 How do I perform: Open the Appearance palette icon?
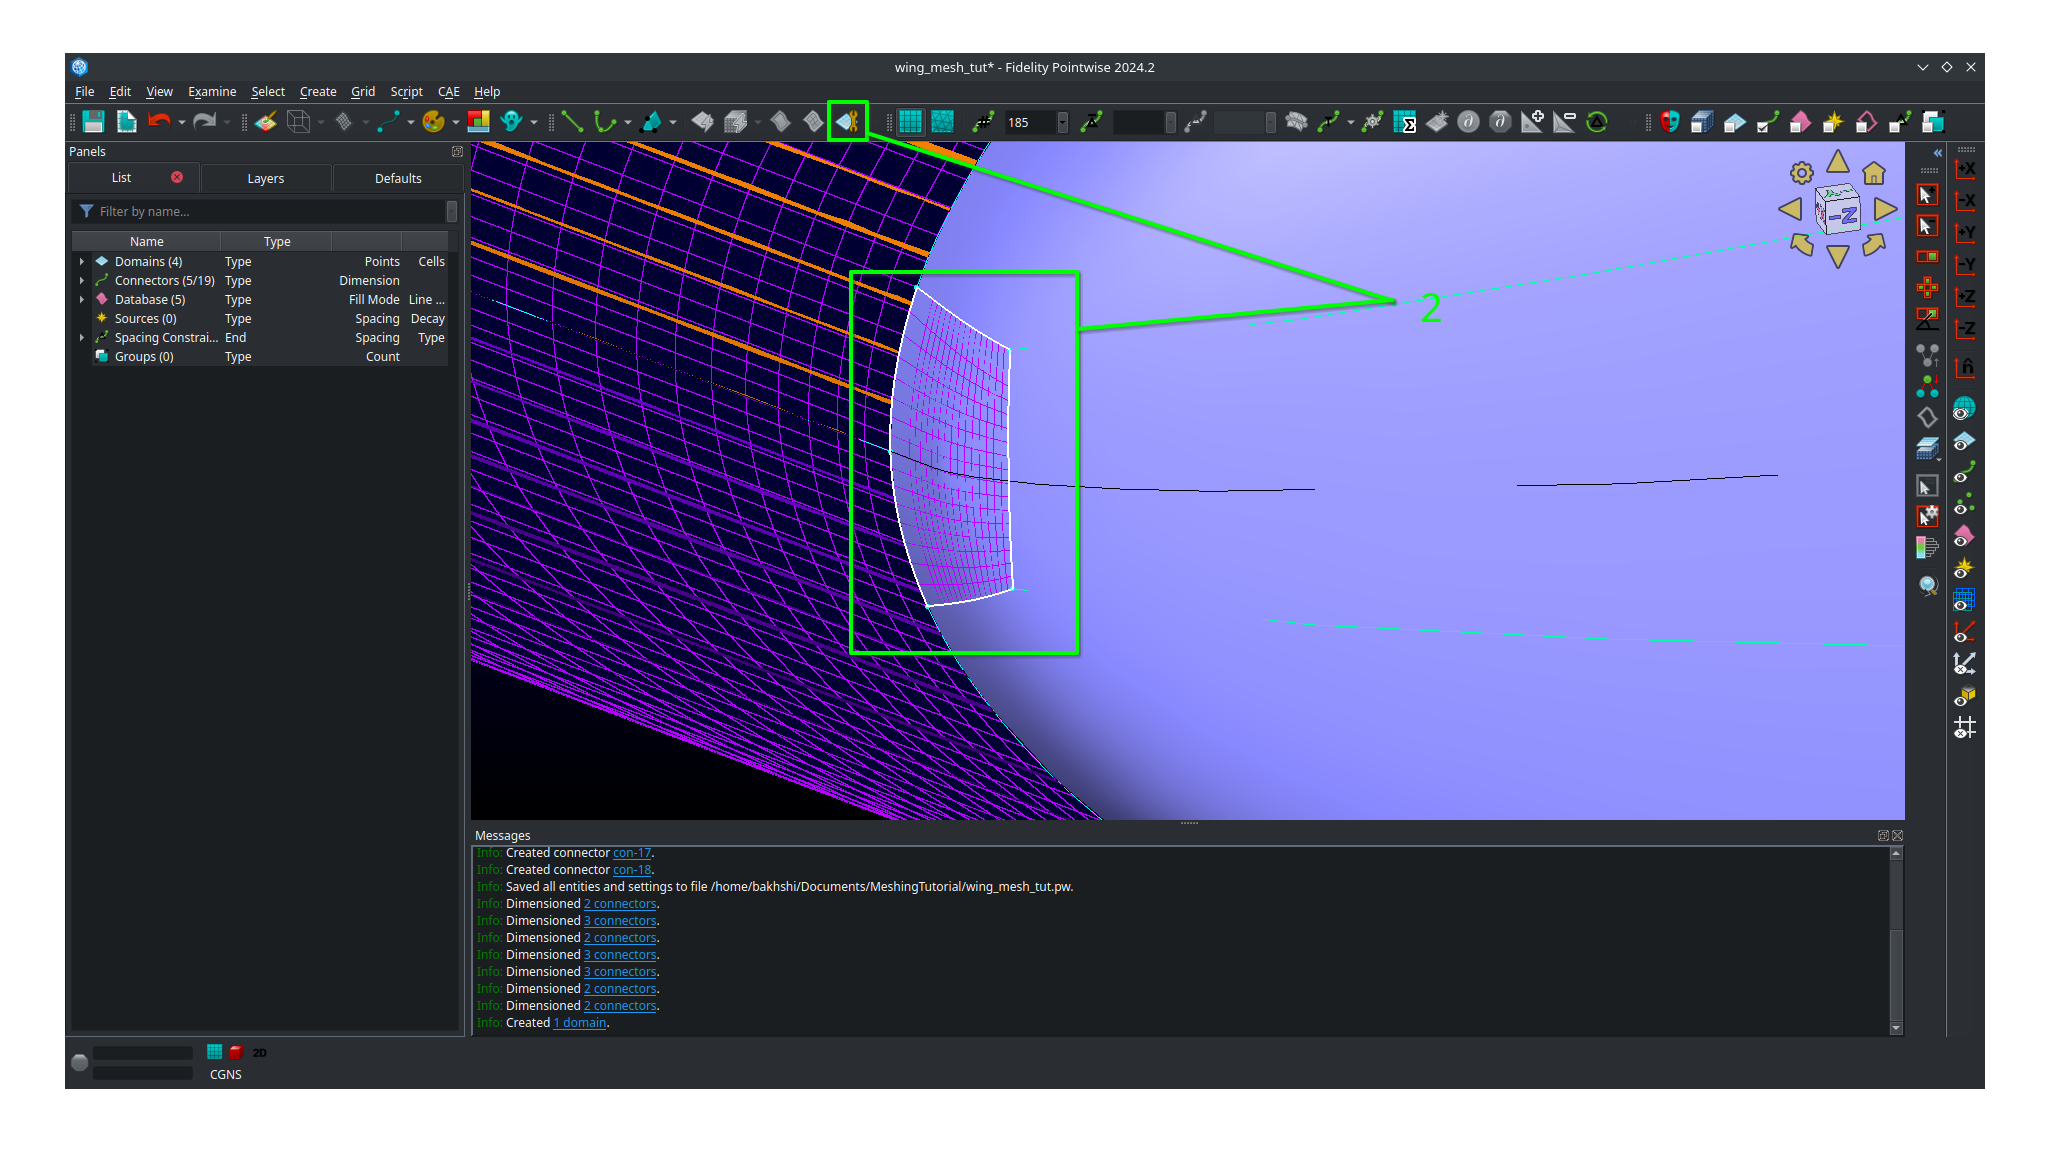(434, 122)
